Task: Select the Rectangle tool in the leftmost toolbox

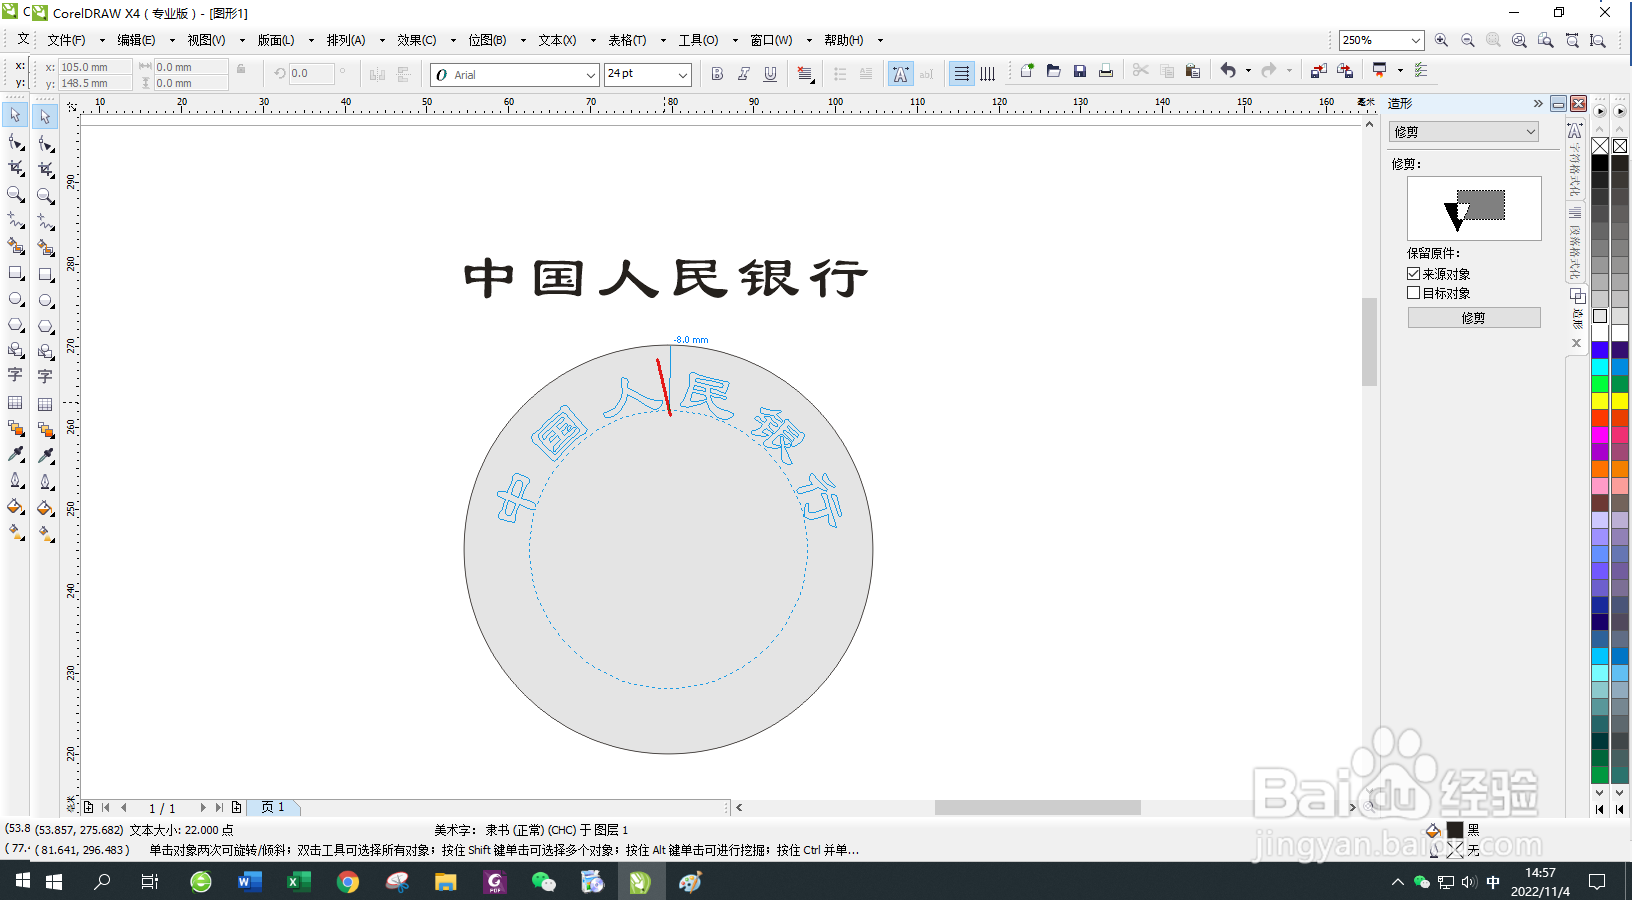Action: [15, 272]
